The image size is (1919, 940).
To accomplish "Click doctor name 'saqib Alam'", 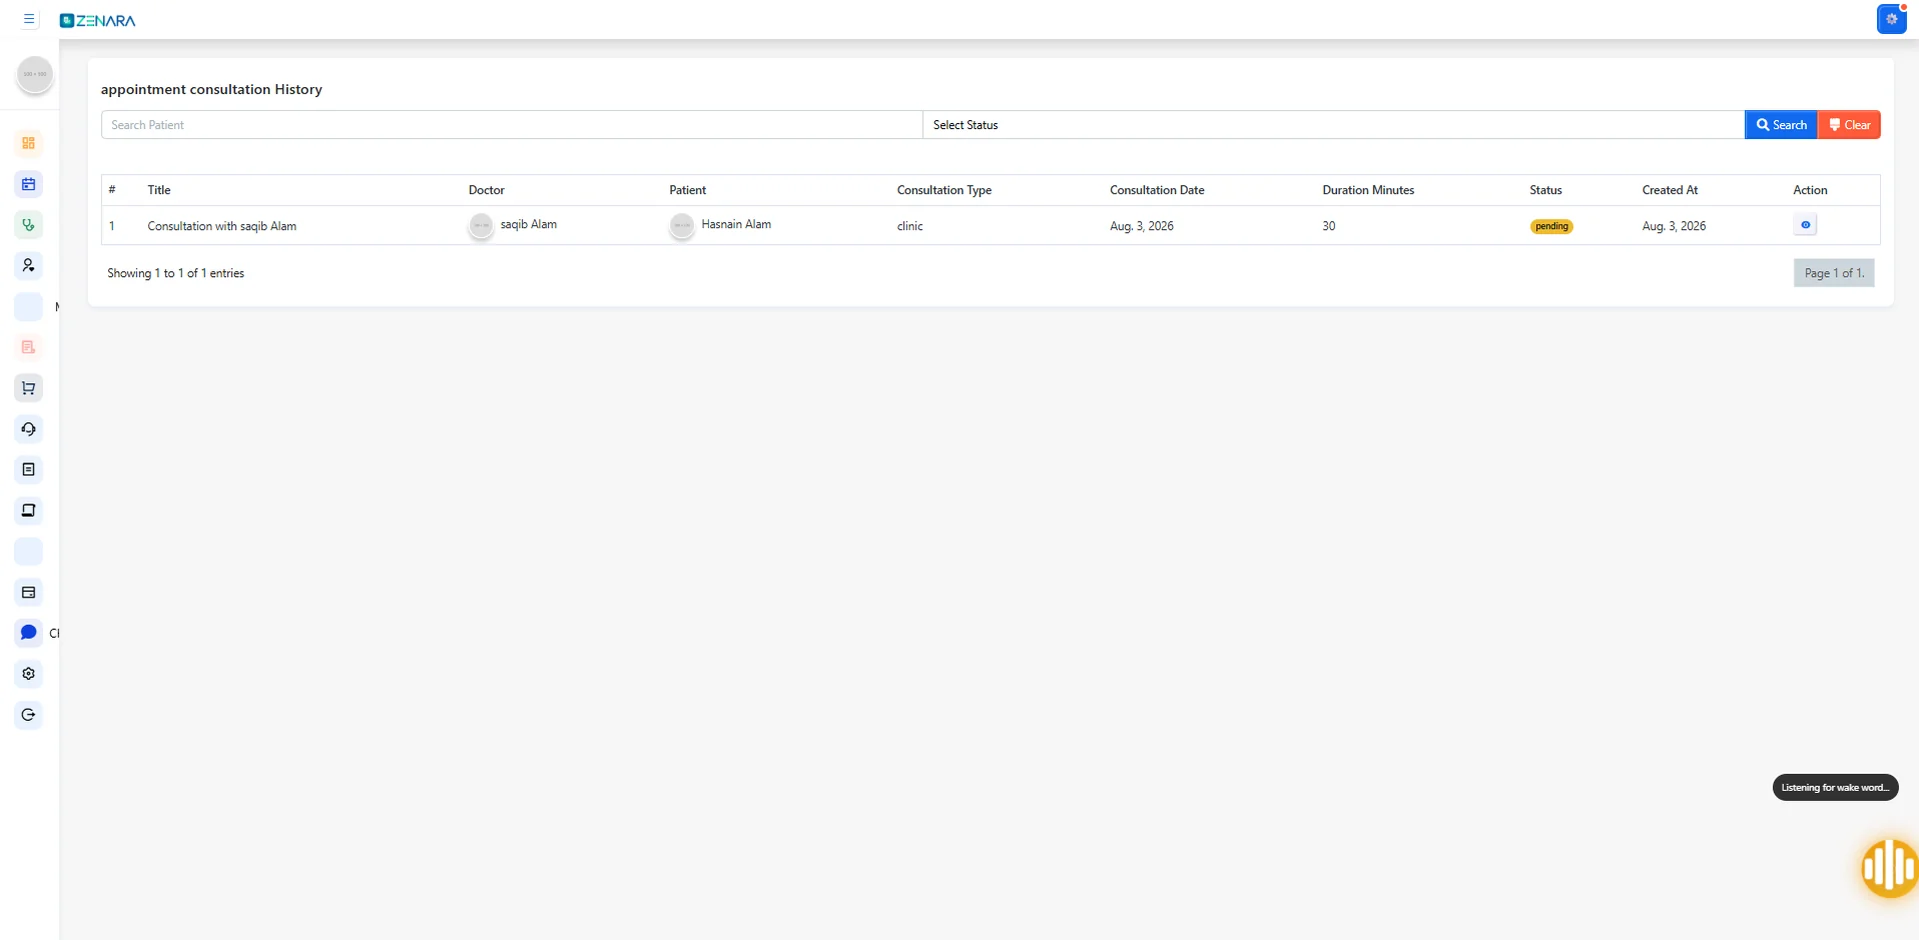I will [529, 224].
